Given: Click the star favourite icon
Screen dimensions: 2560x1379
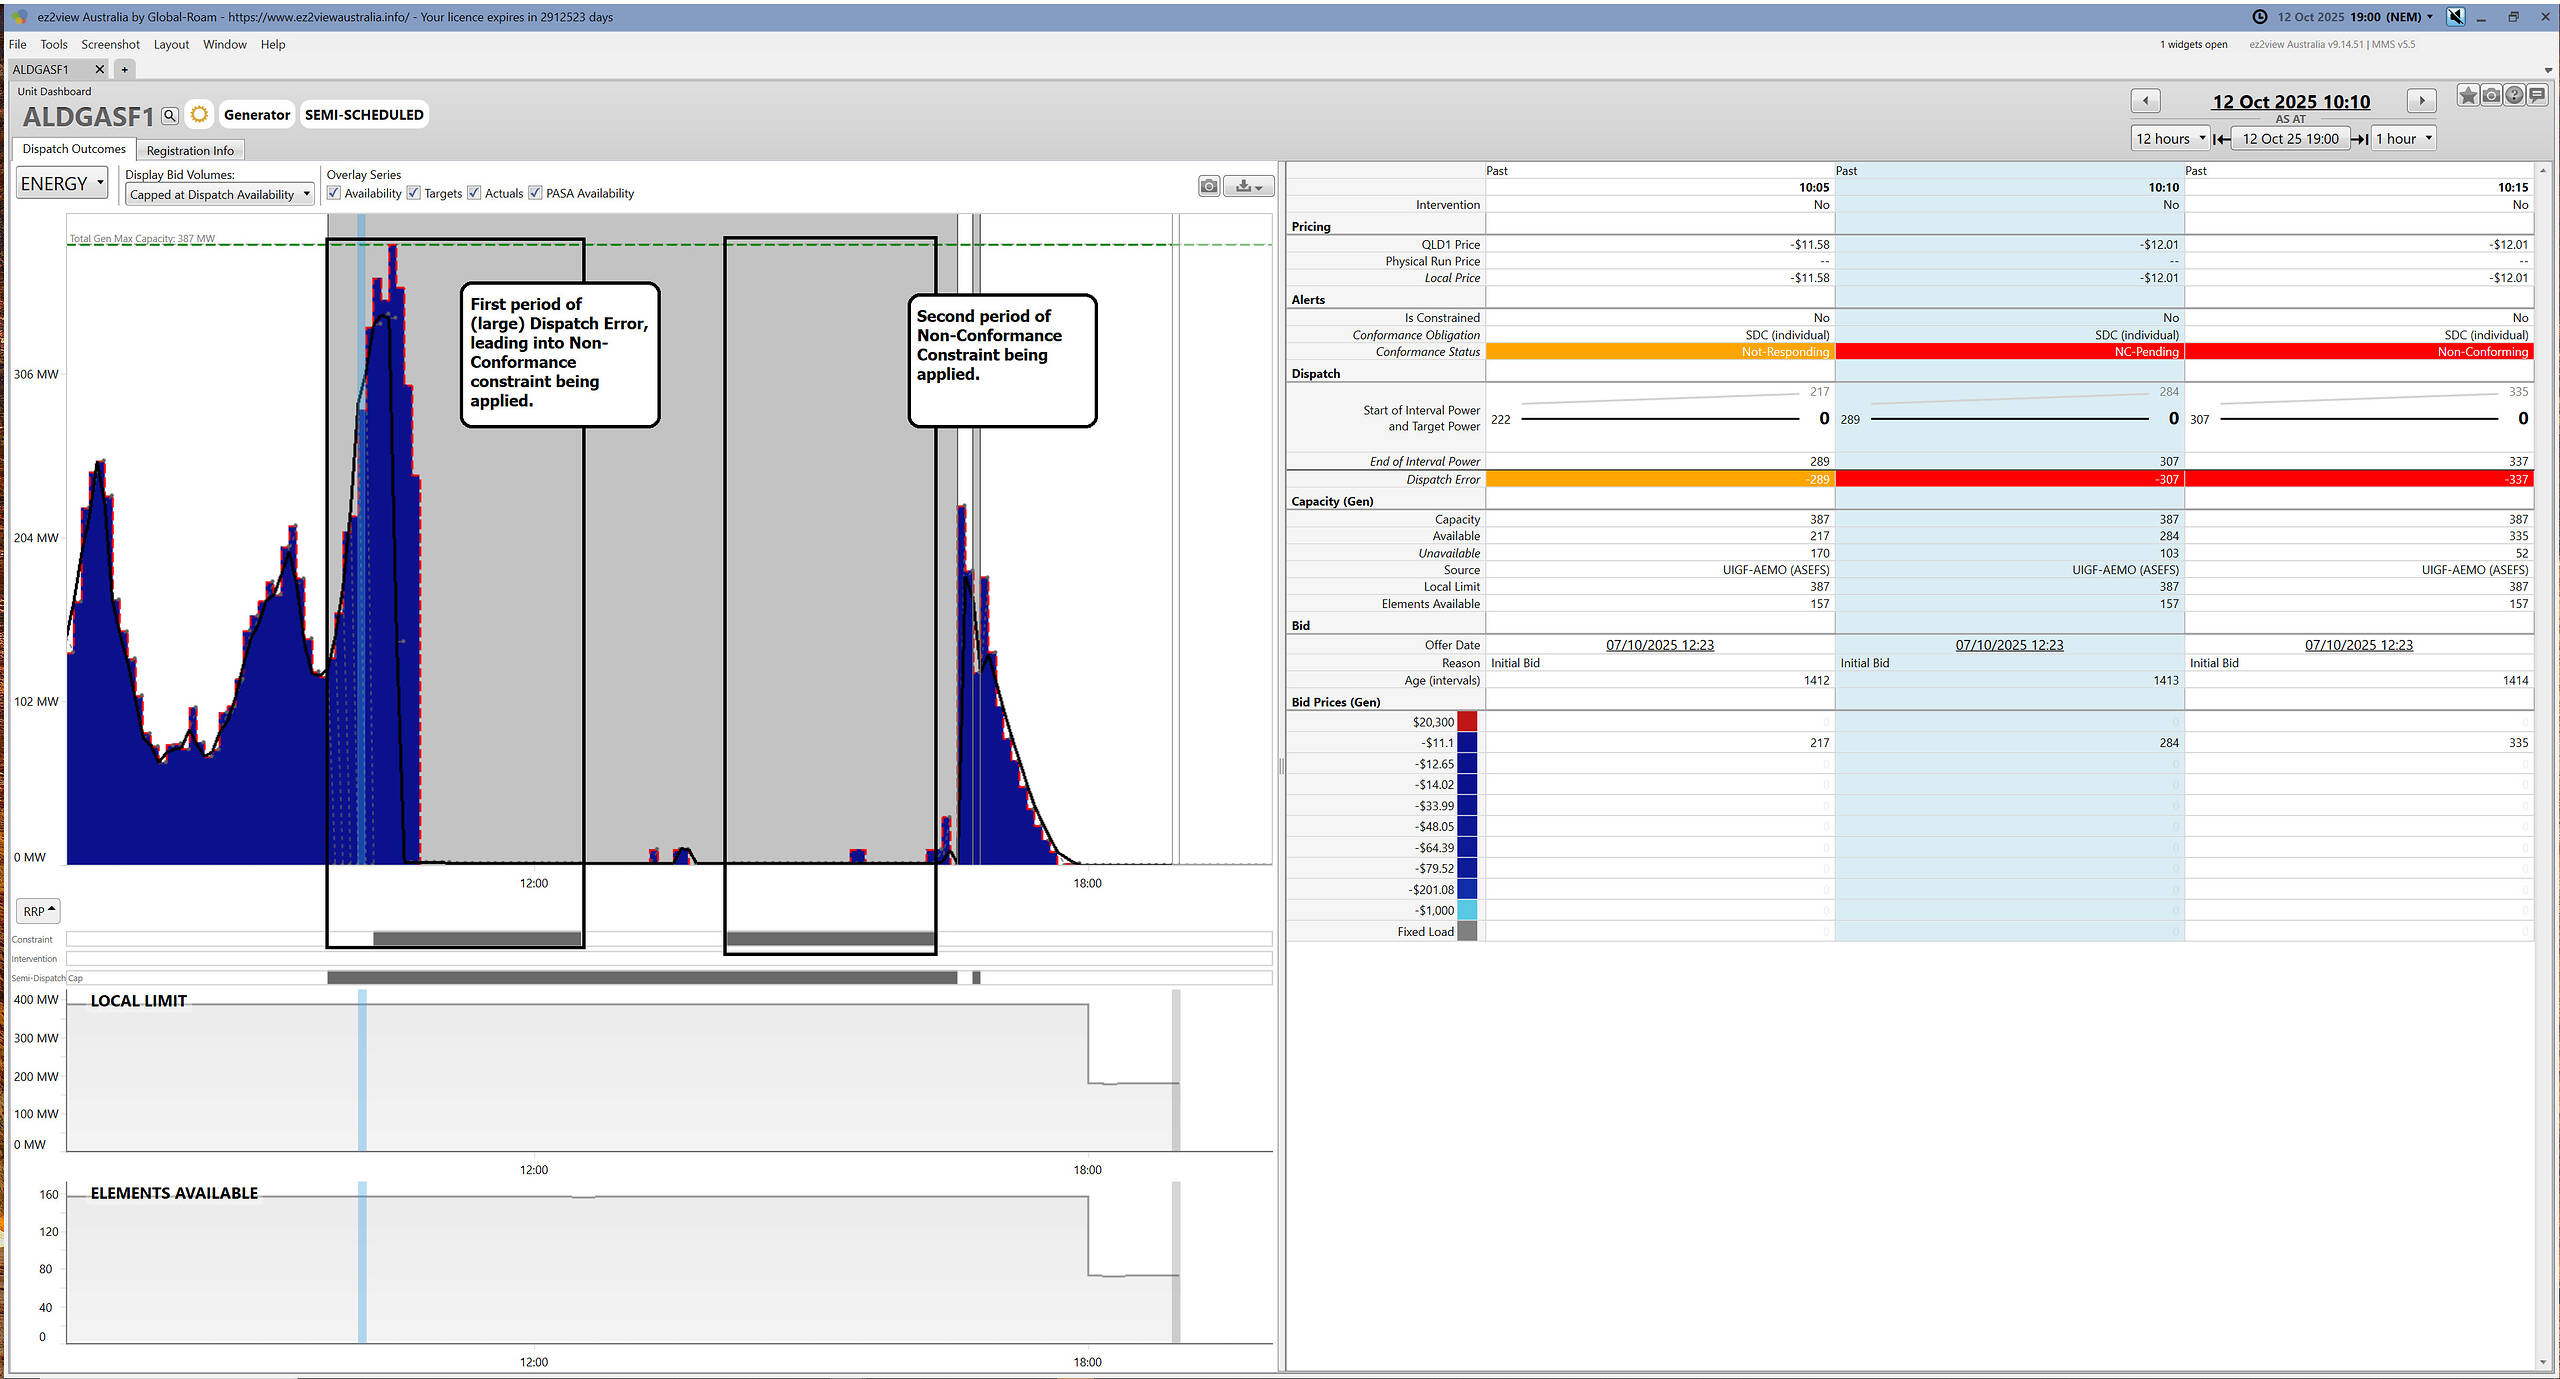Looking at the screenshot, I should point(2468,96).
